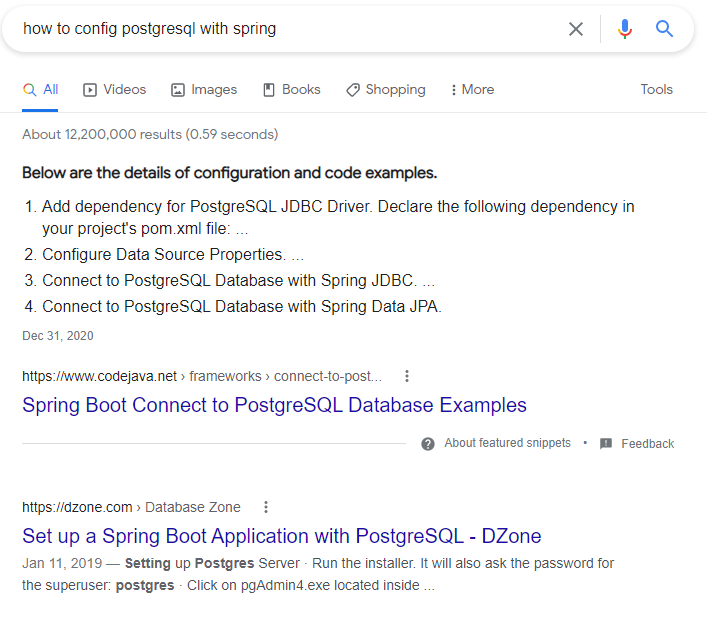This screenshot has width=707, height=619.
Task: Switch to the Images tab
Action: [204, 89]
